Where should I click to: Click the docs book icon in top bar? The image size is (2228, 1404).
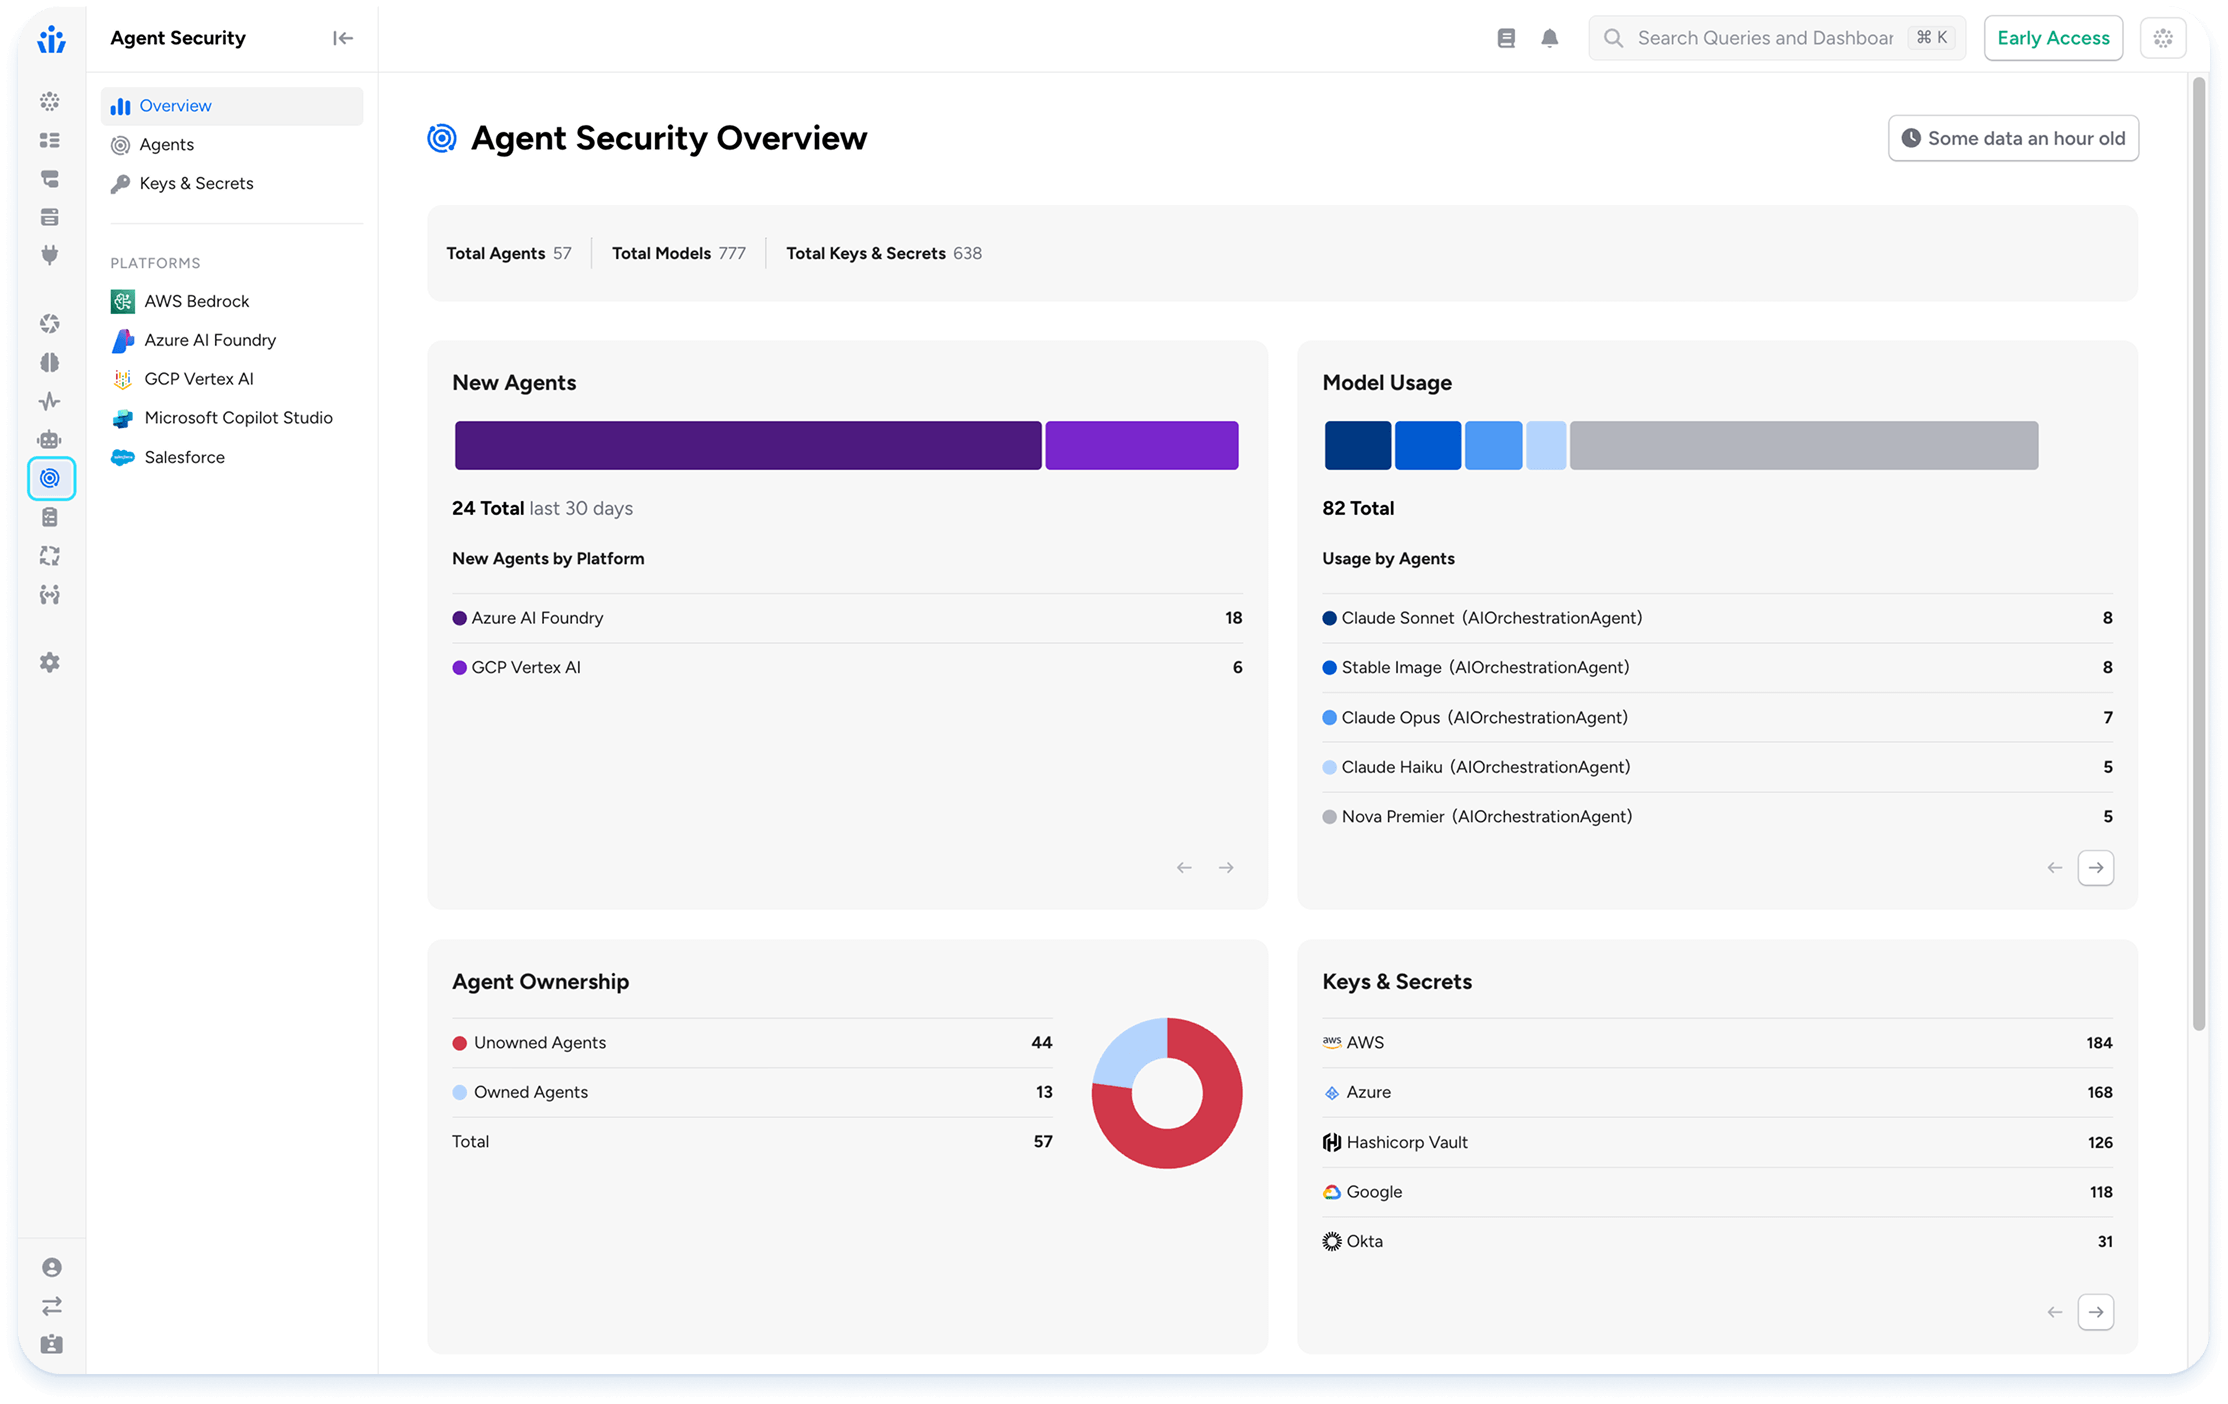(1506, 38)
